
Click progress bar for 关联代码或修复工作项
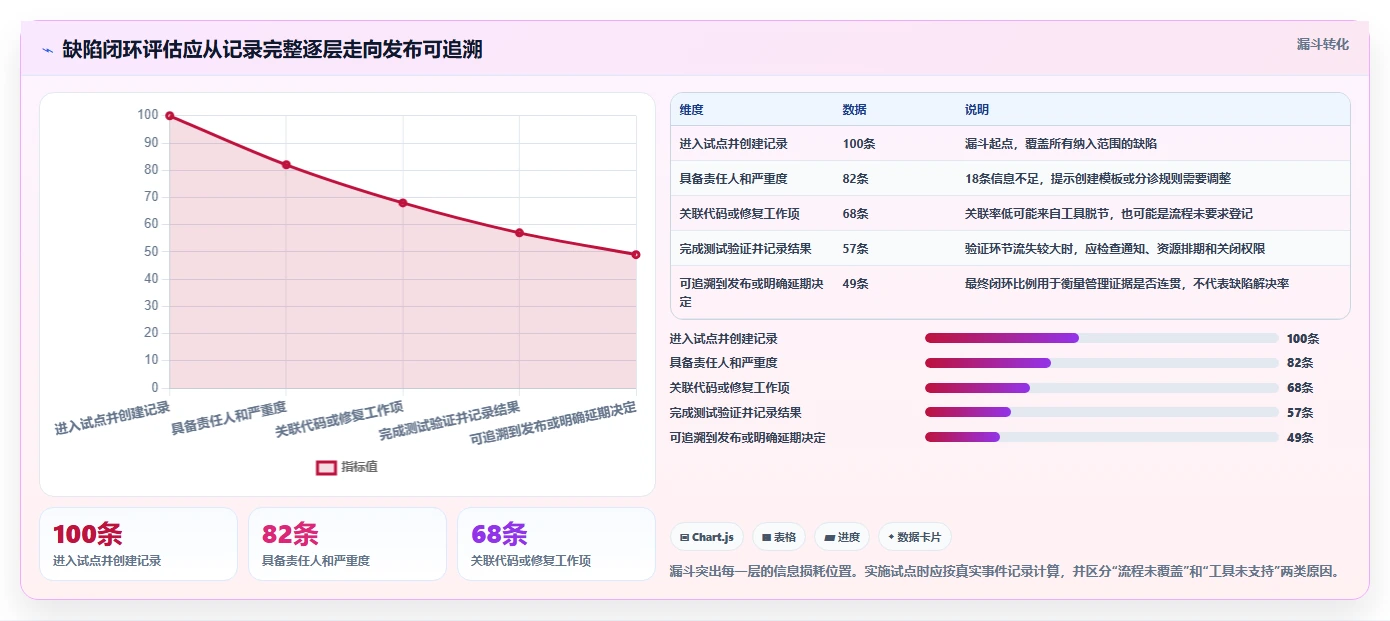point(1102,388)
